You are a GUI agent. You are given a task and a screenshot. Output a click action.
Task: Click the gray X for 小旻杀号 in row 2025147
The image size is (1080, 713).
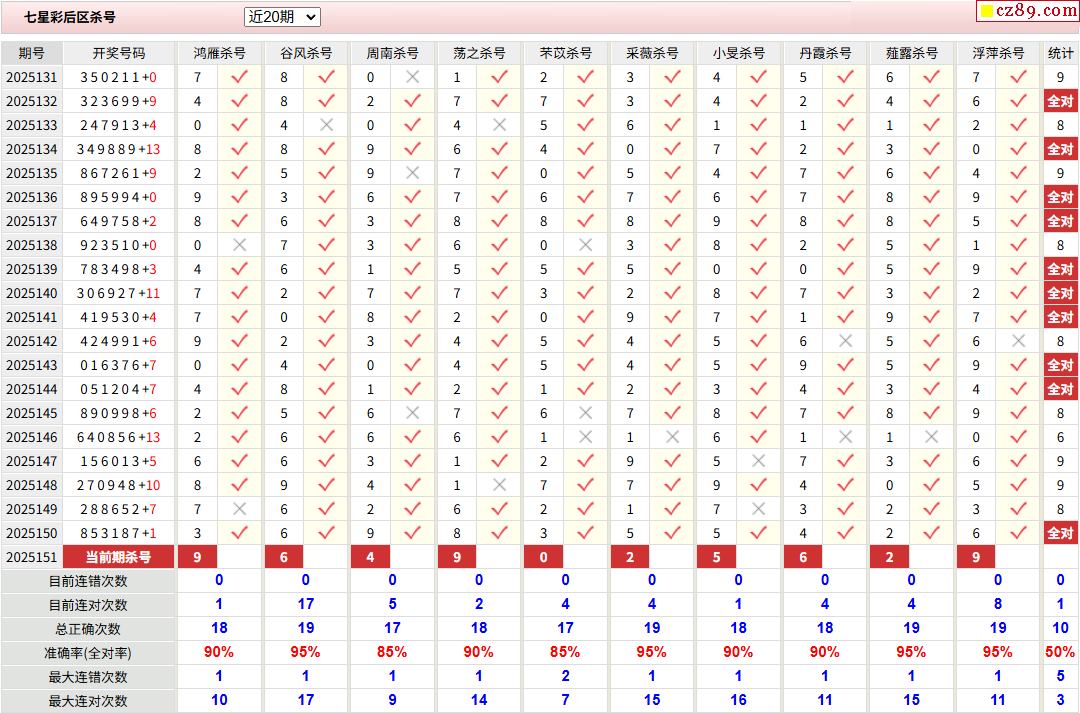click(x=758, y=462)
